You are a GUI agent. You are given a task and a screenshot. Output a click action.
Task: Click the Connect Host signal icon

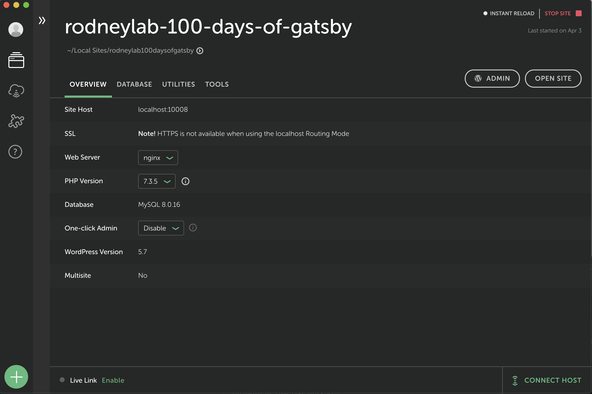tap(515, 380)
